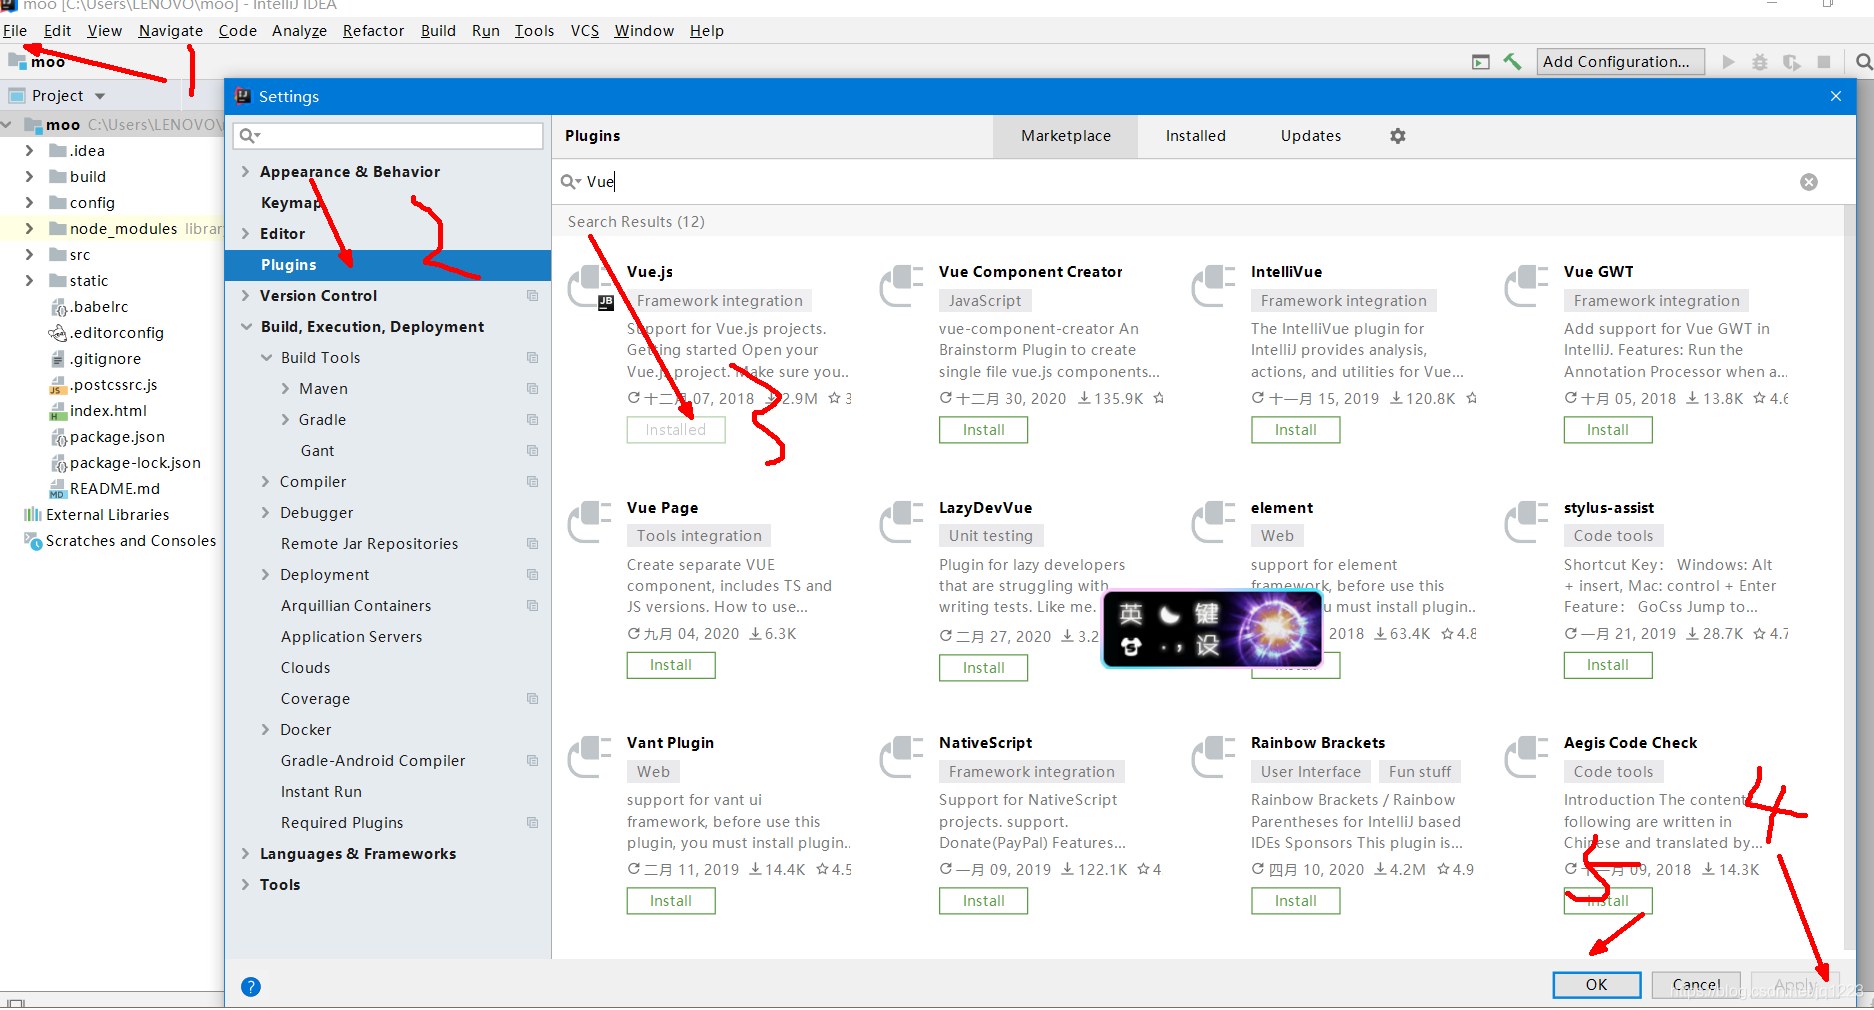Install the IntelliVue plugin
The width and height of the screenshot is (1874, 1010).
(x=1295, y=430)
